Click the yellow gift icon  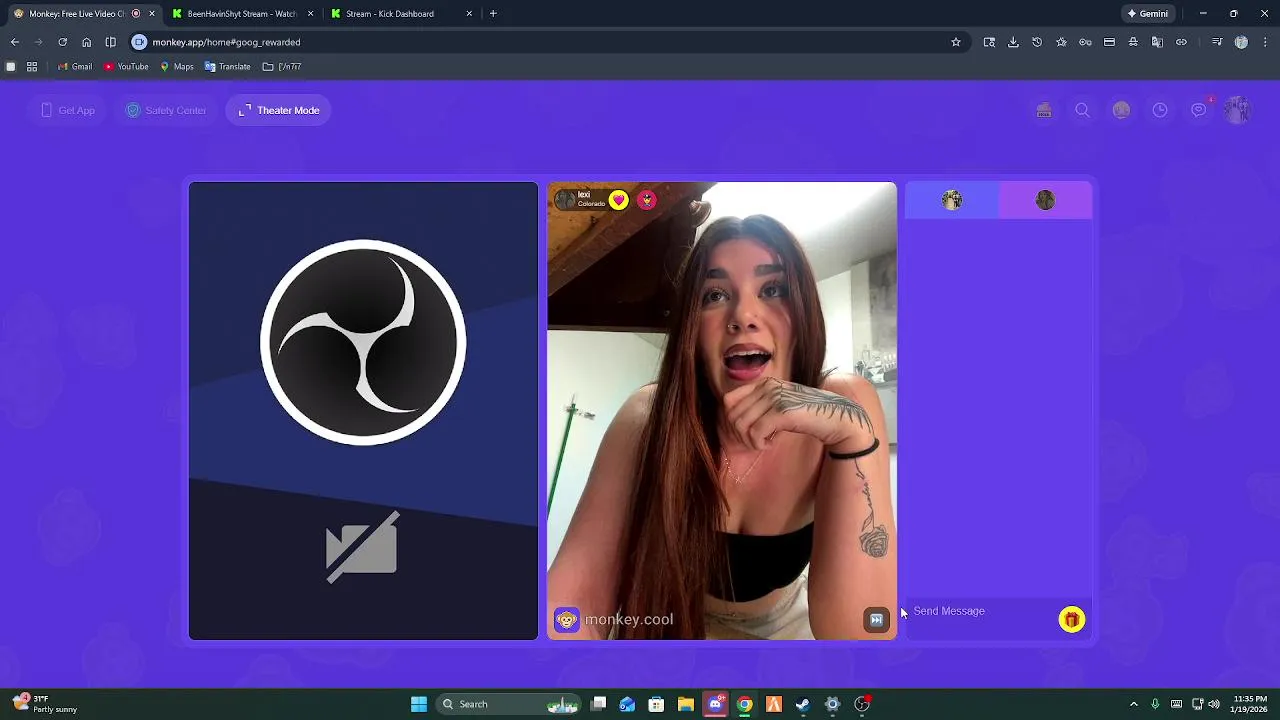1071,620
